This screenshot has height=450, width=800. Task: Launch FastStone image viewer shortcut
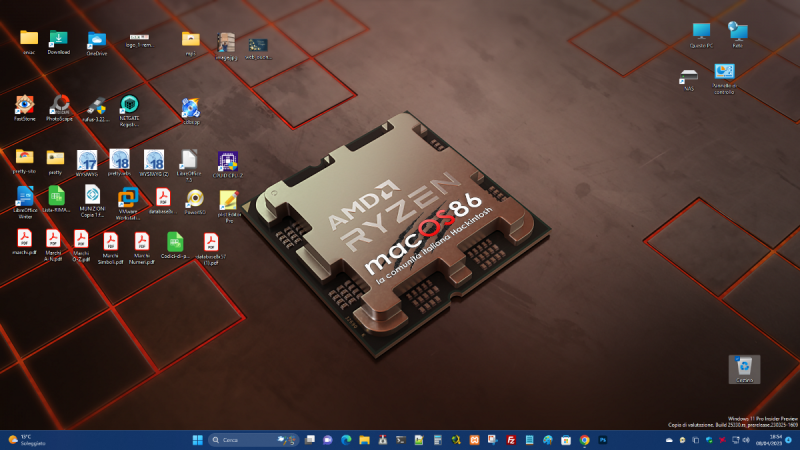pos(24,108)
